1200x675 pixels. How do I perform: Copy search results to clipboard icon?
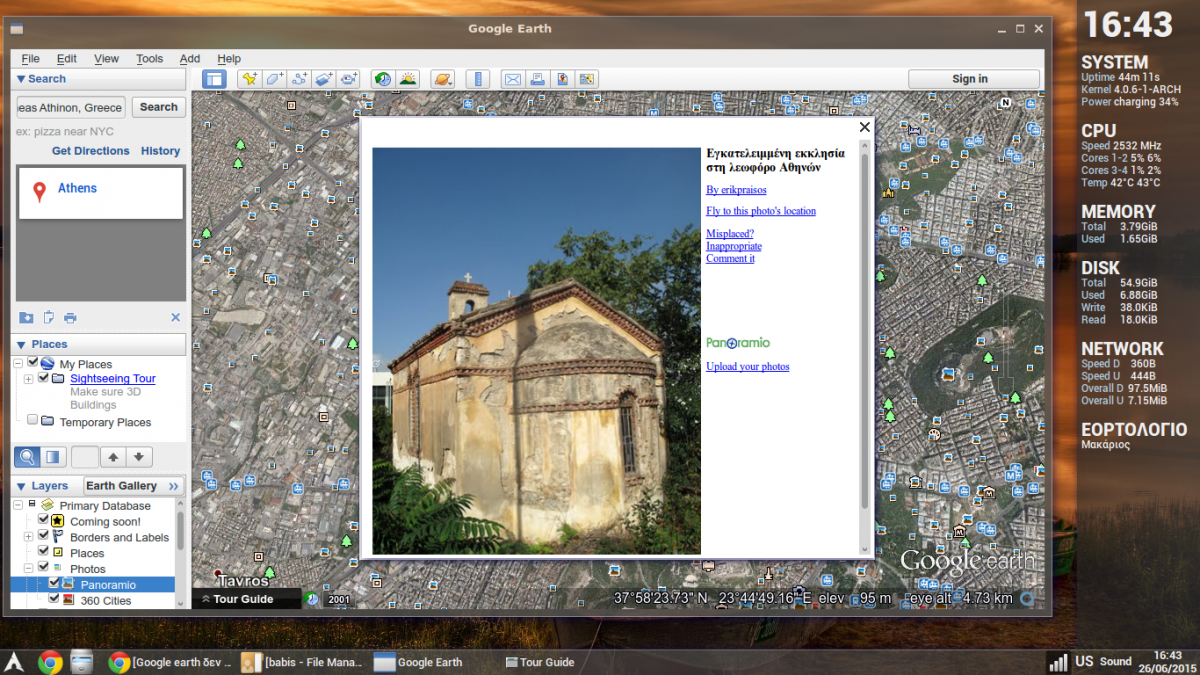(48, 318)
